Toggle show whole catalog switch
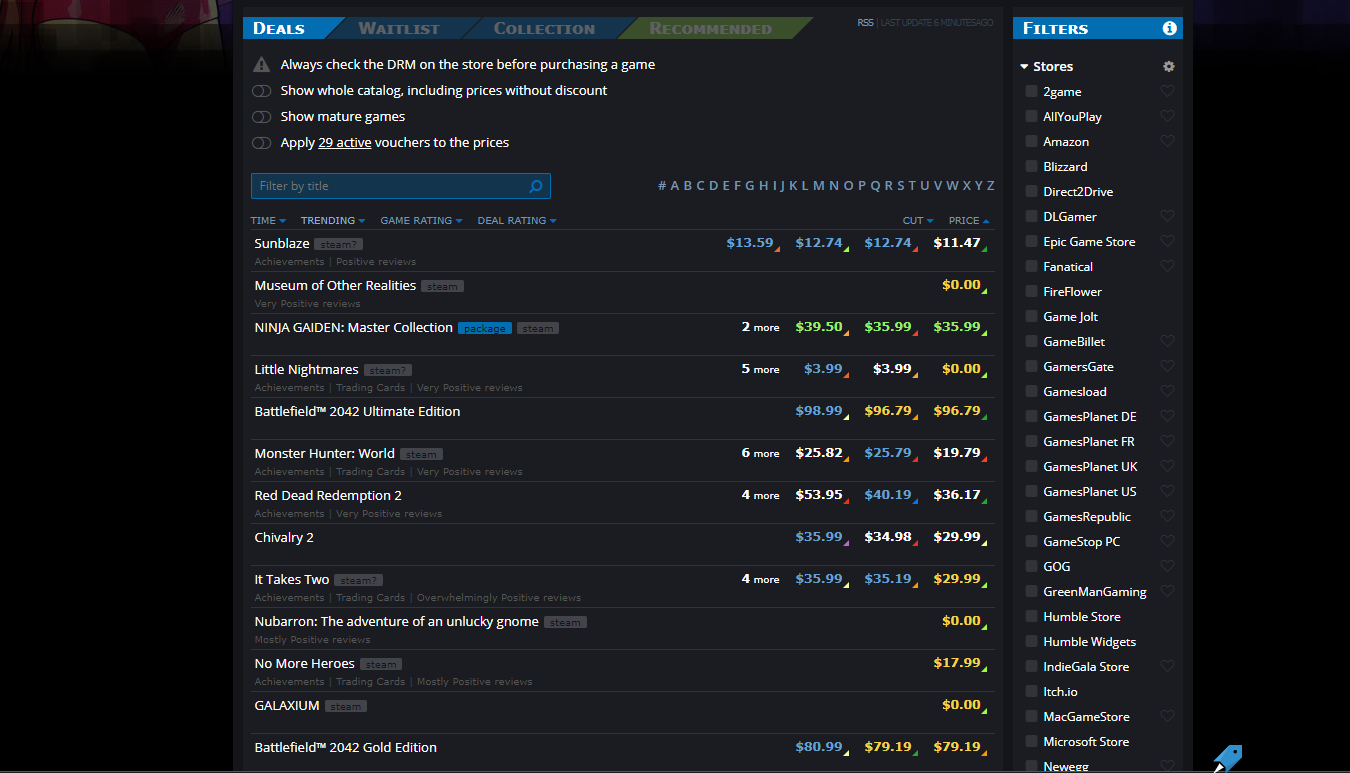The width and height of the screenshot is (1350, 773). pyautogui.click(x=261, y=90)
